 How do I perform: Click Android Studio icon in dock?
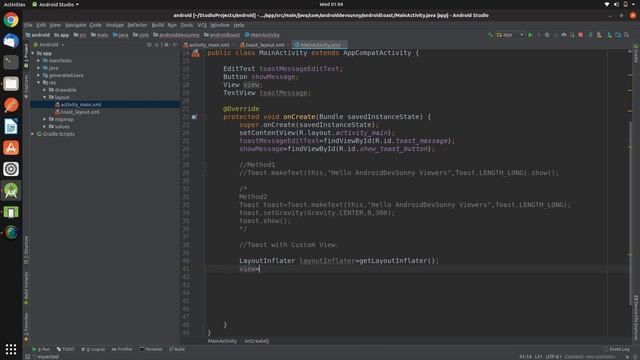click(11, 190)
